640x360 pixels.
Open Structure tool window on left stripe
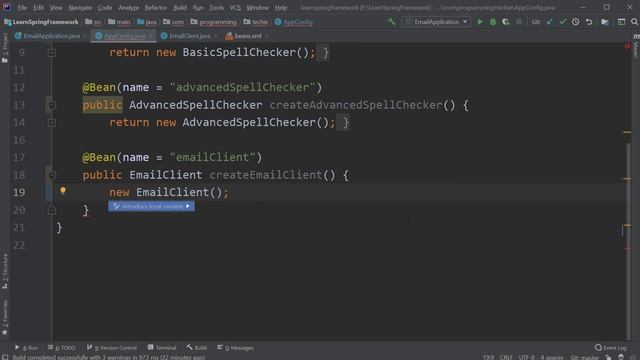(x=4, y=271)
